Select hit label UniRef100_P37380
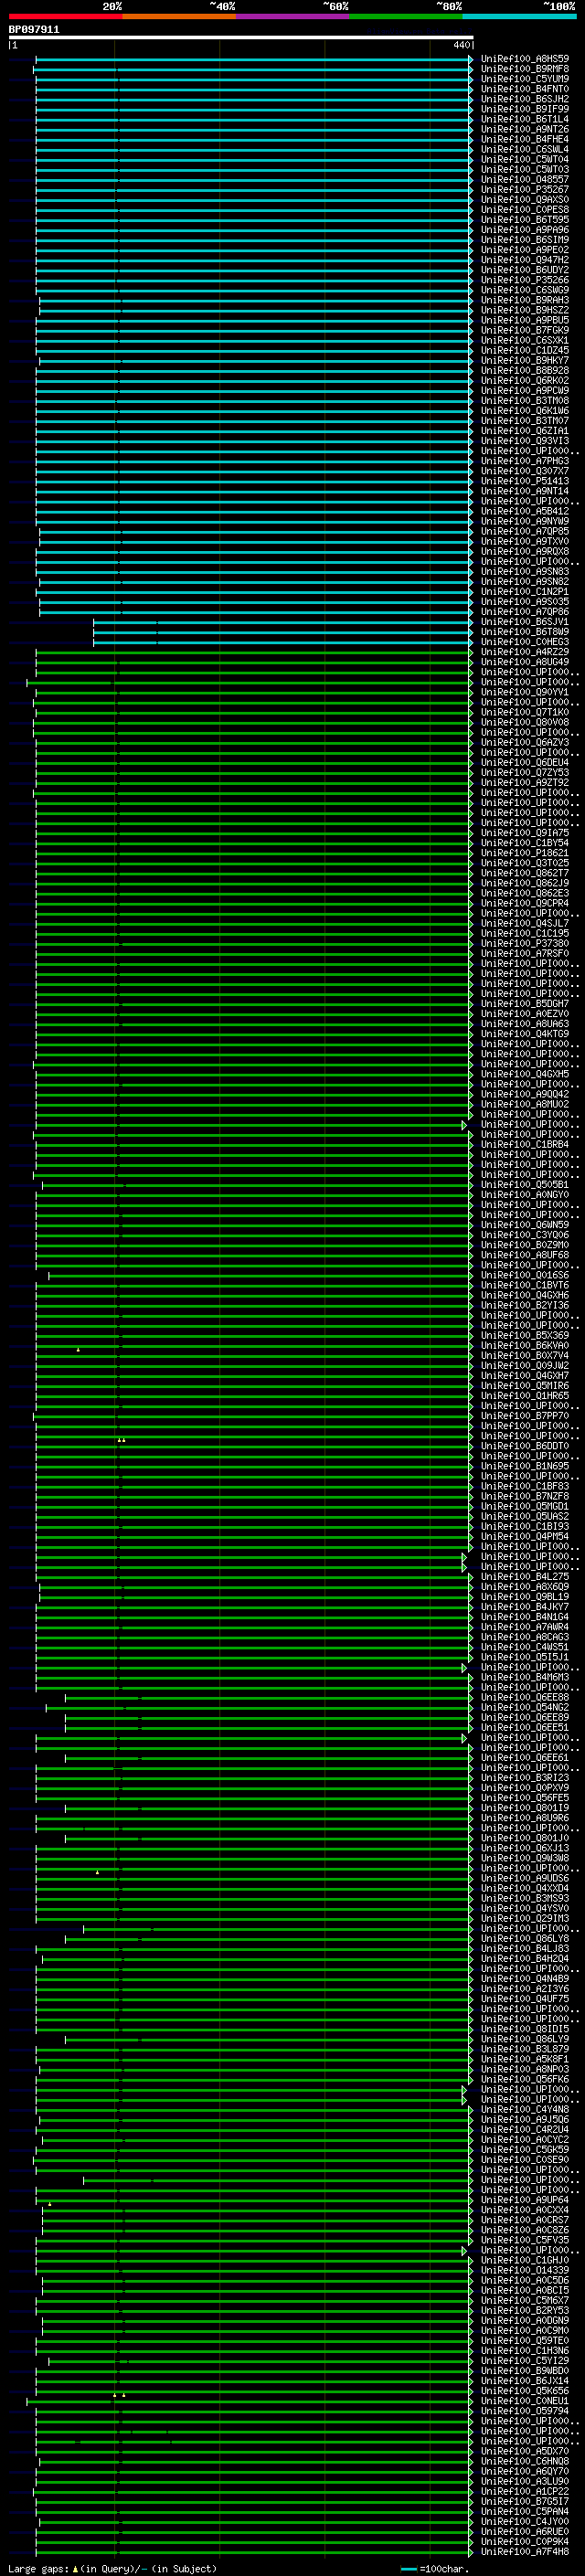 pyautogui.click(x=525, y=944)
